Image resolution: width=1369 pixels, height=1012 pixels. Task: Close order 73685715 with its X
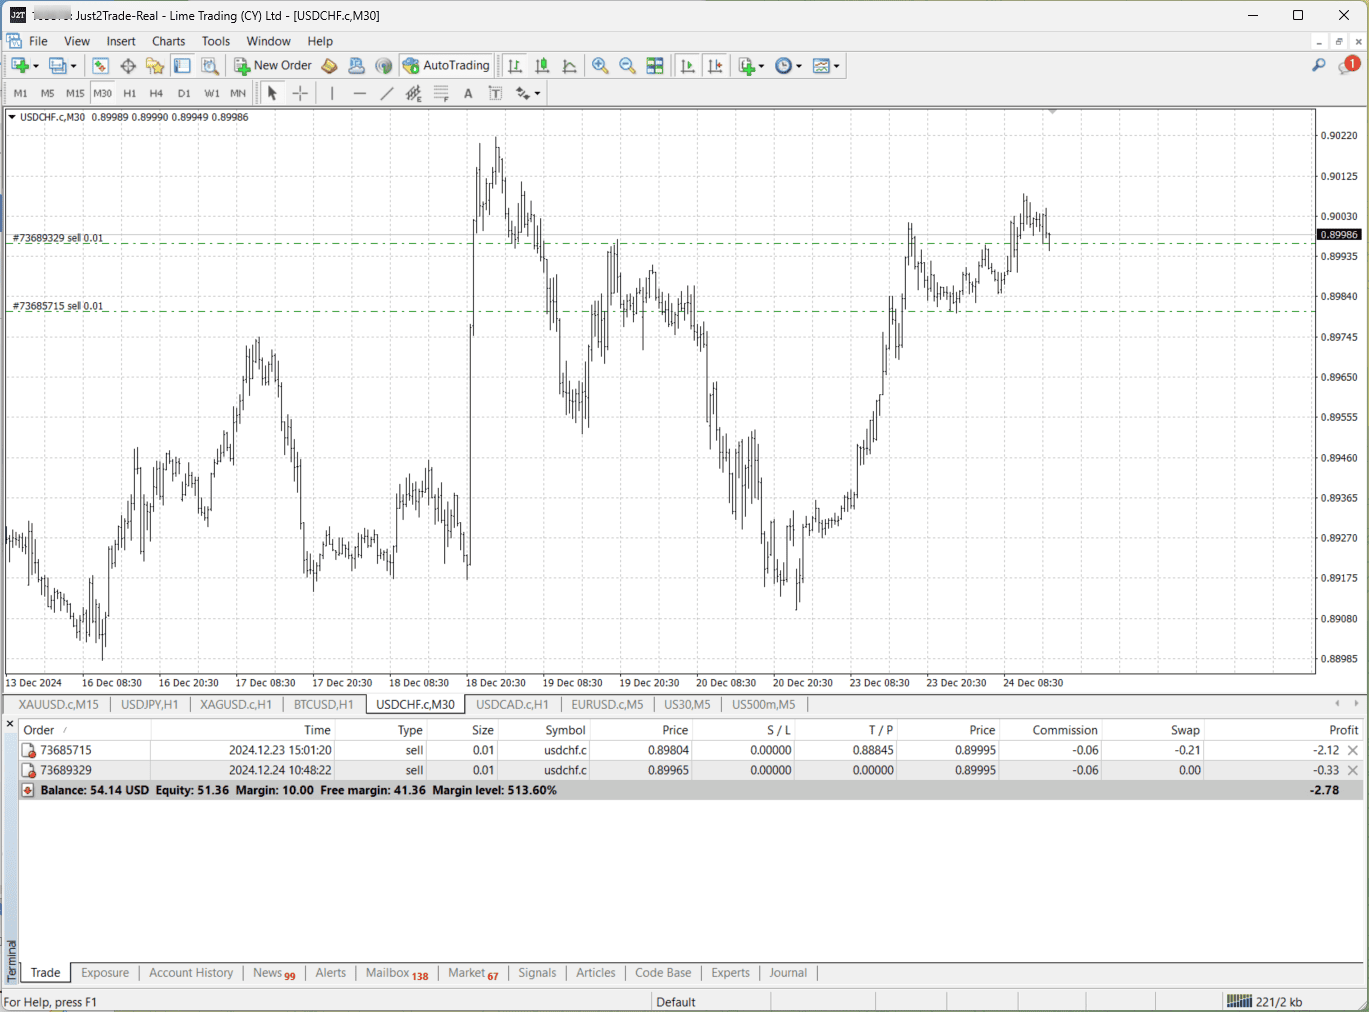point(1353,750)
